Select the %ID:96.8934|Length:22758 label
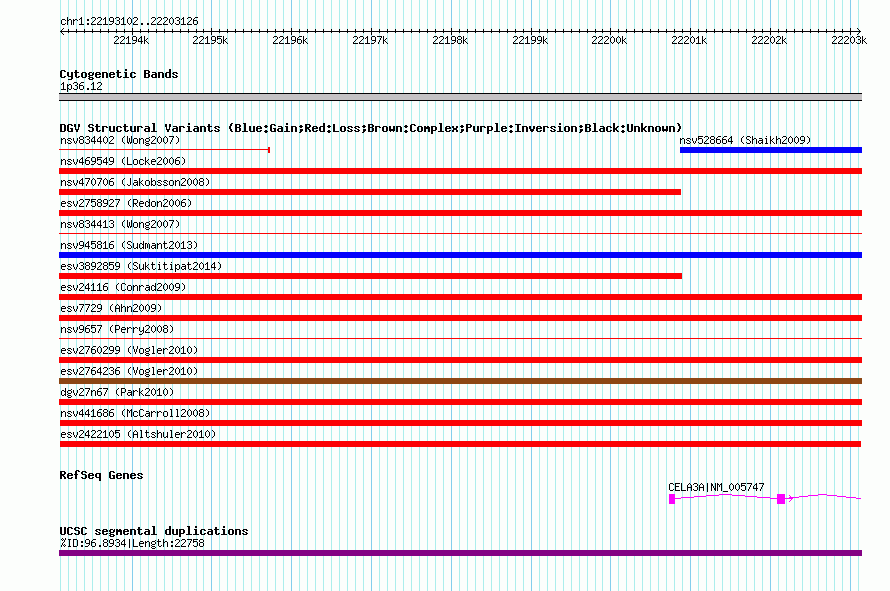Viewport: 890px width, 591px height. pyautogui.click(x=132, y=543)
